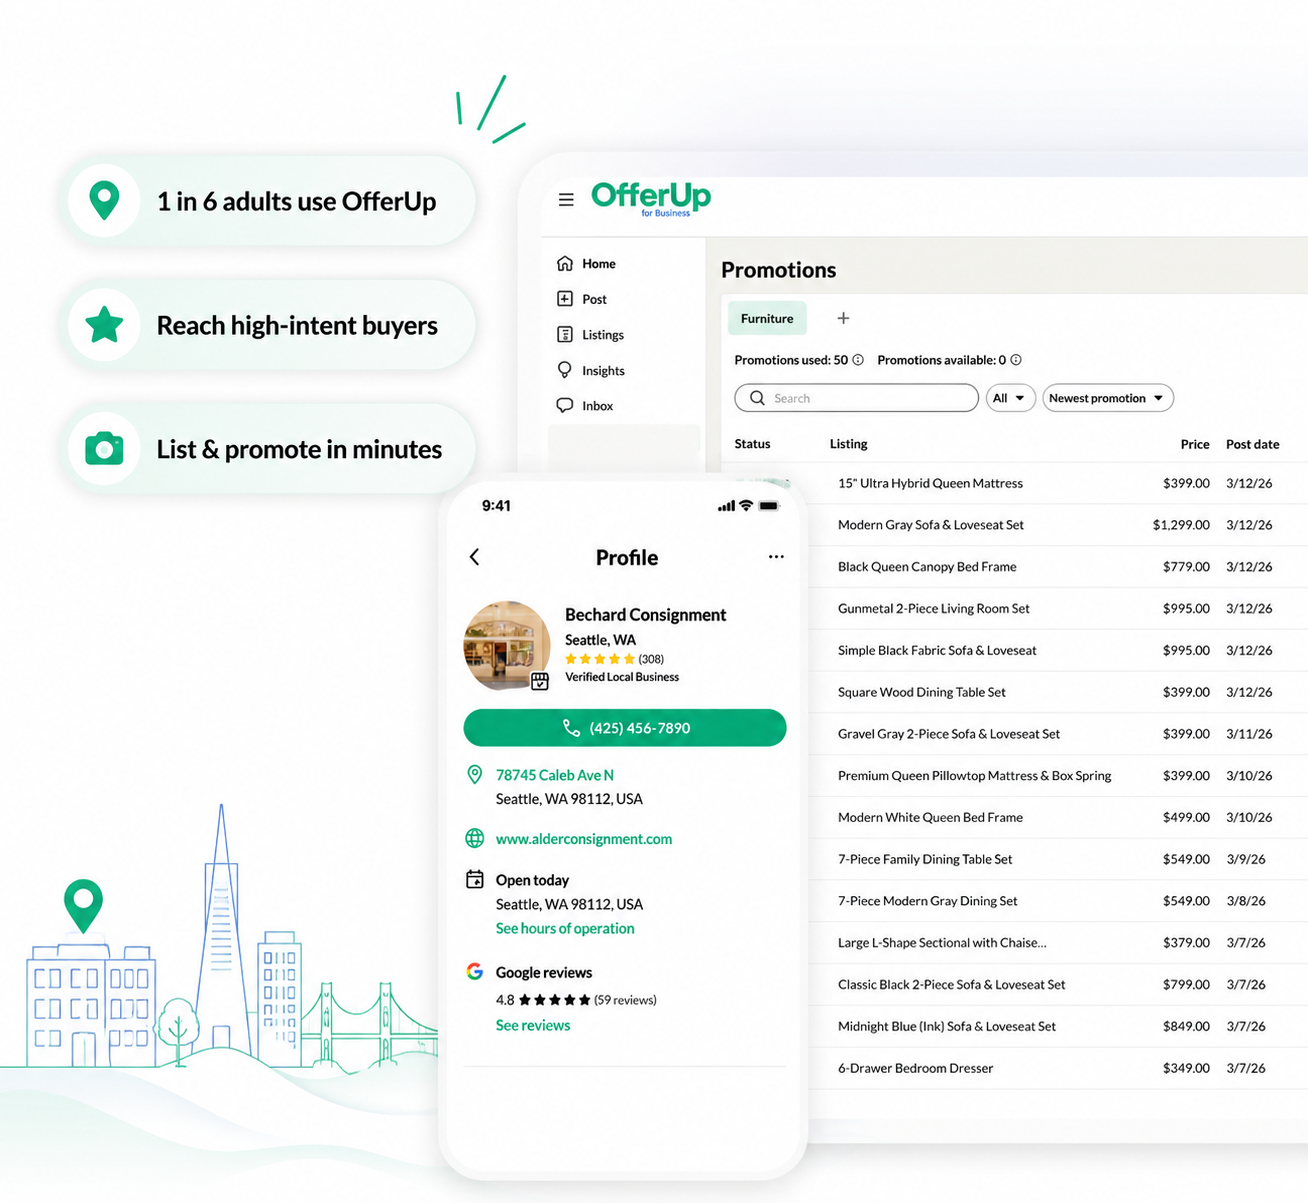Select 7-Piece Modern Gray Dining Set listing
Screen dimensions: 1308x1203
coord(928,901)
